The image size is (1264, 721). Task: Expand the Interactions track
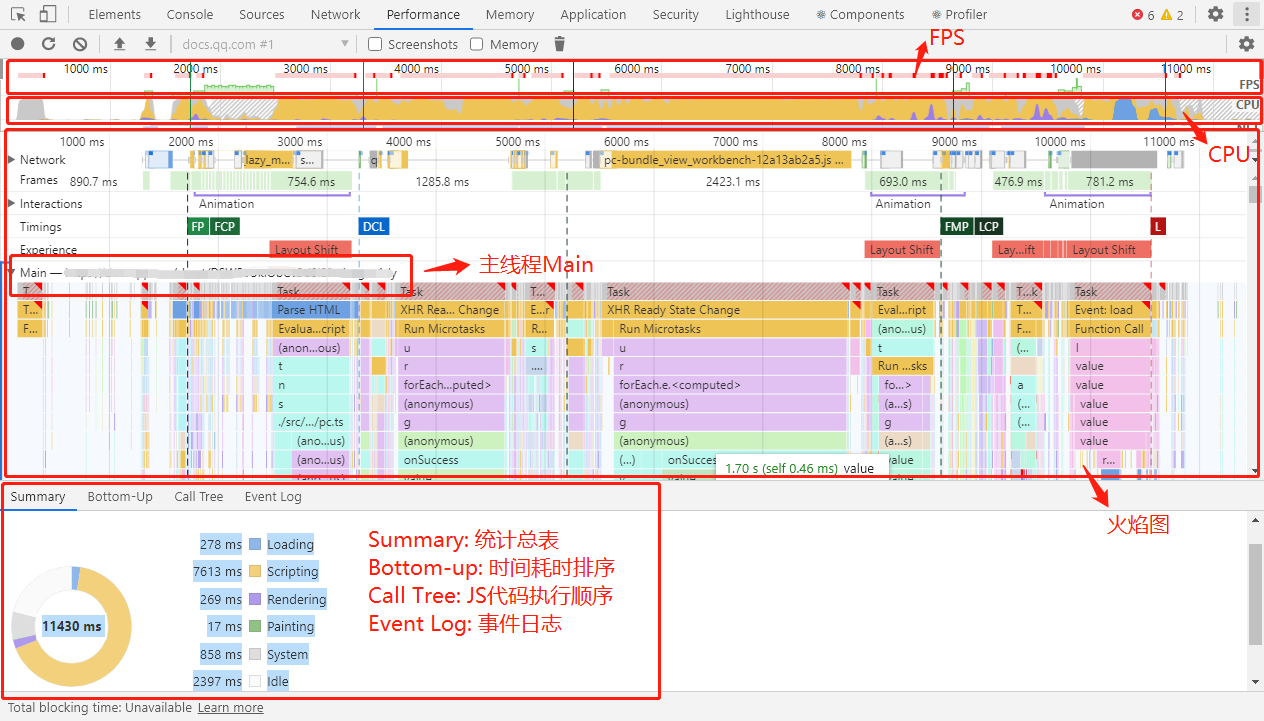tap(12, 204)
